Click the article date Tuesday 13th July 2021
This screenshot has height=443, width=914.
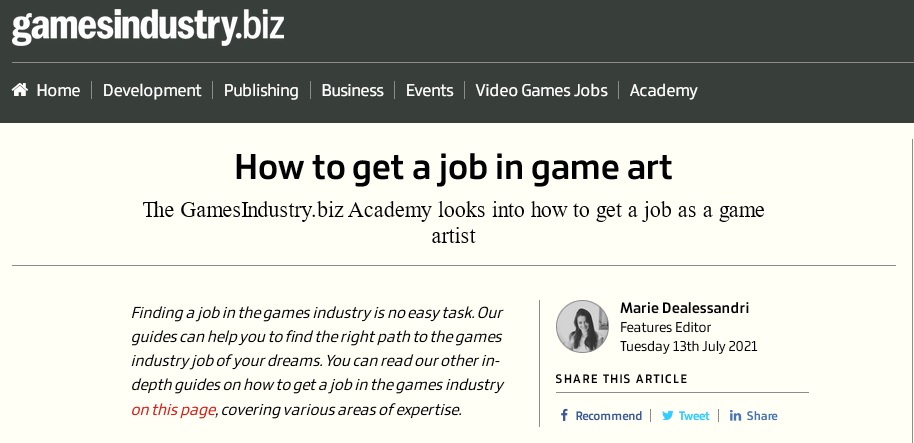(688, 347)
